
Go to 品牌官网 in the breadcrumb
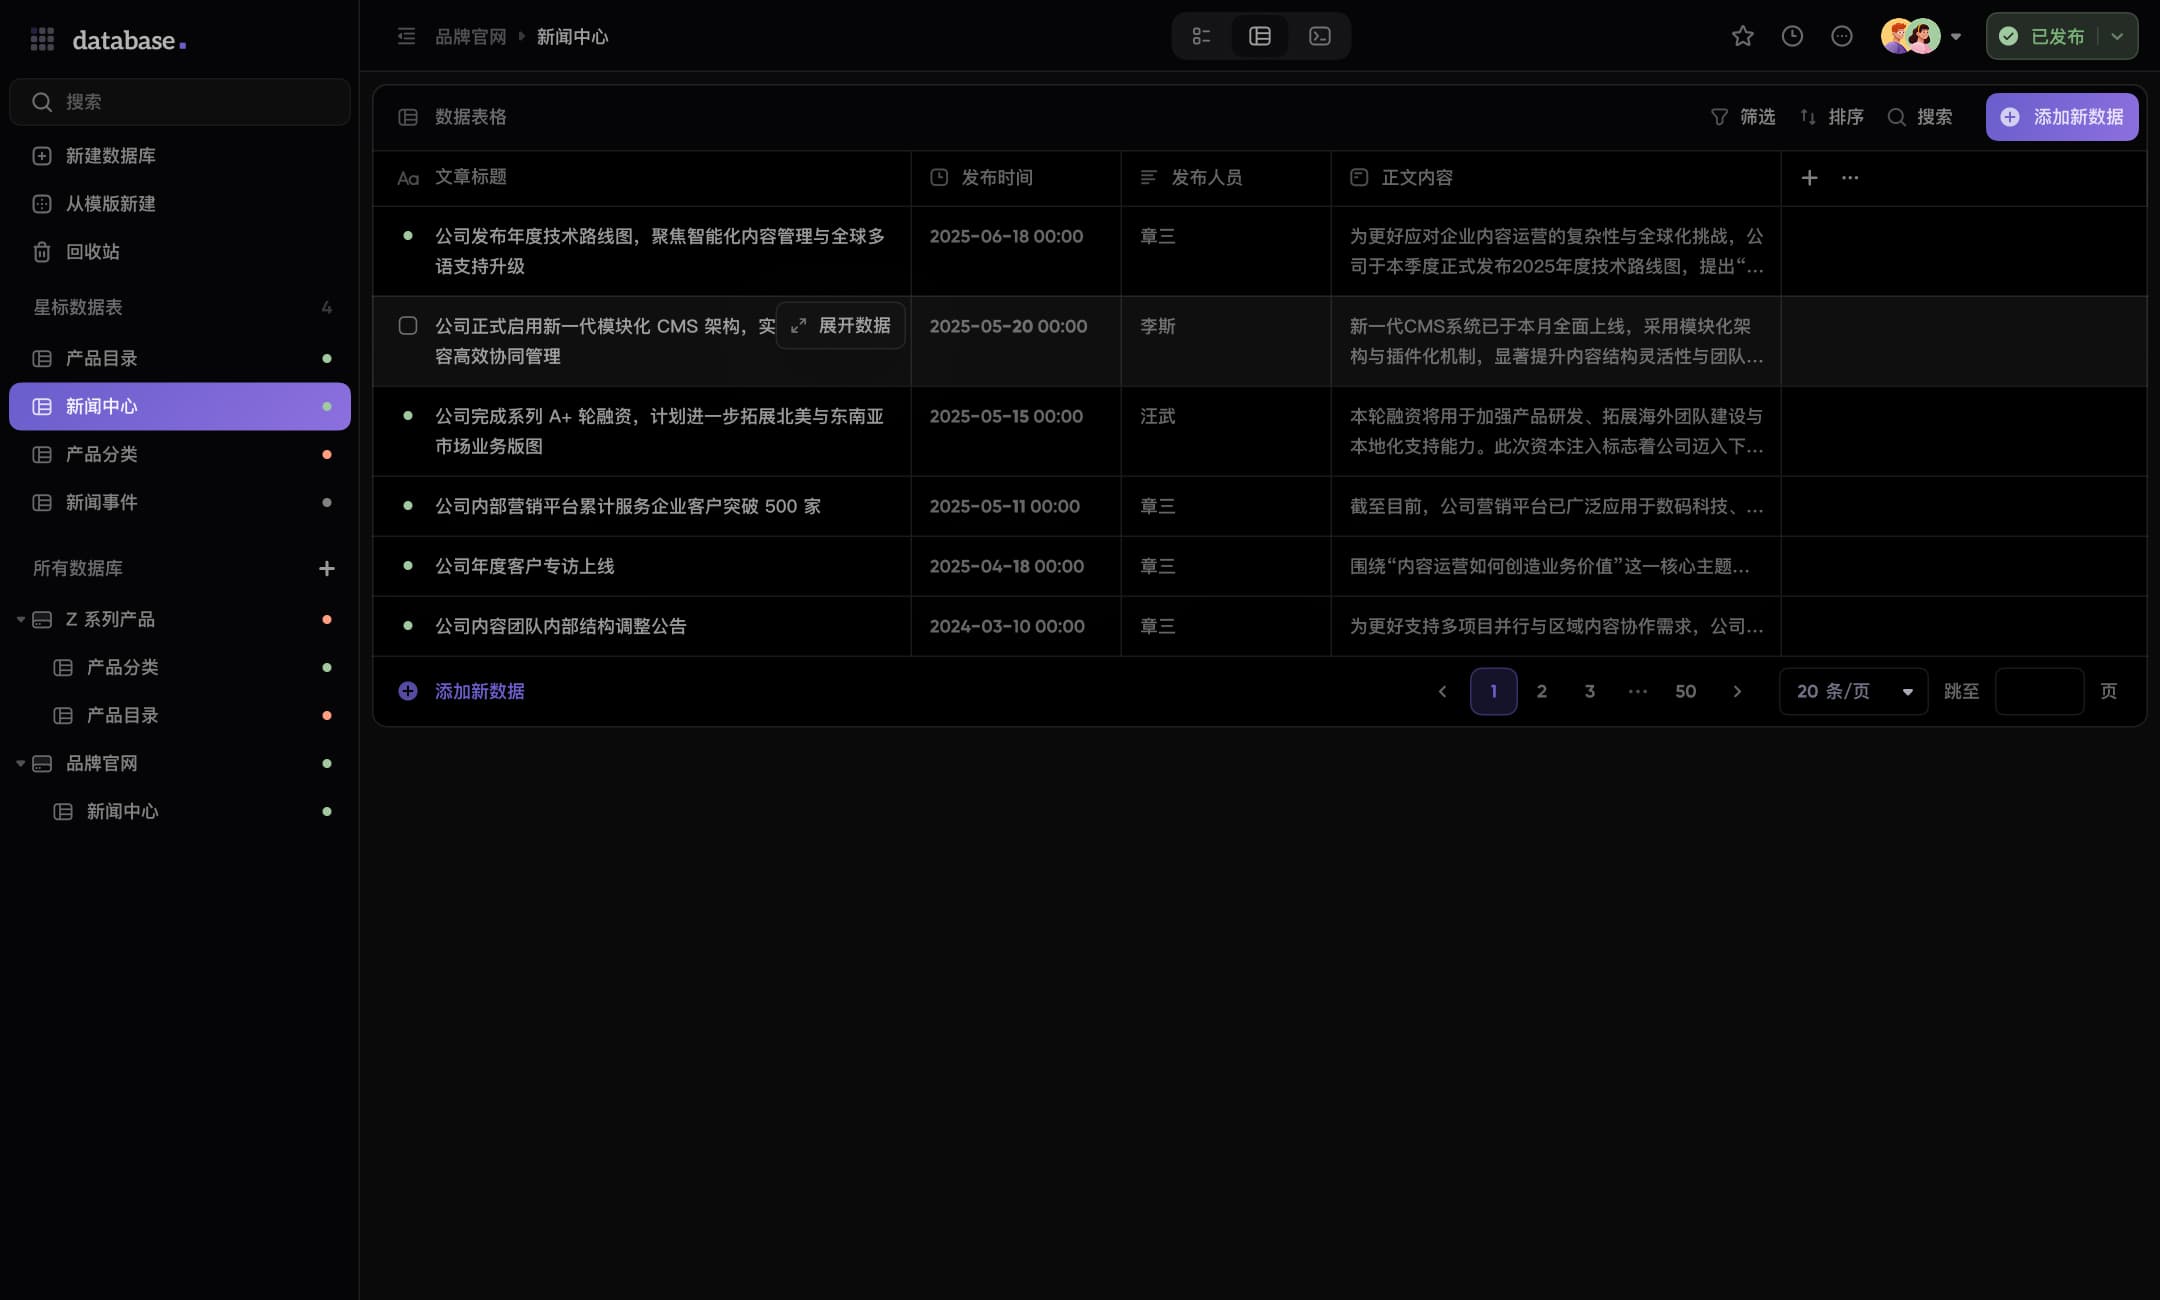pos(471,36)
